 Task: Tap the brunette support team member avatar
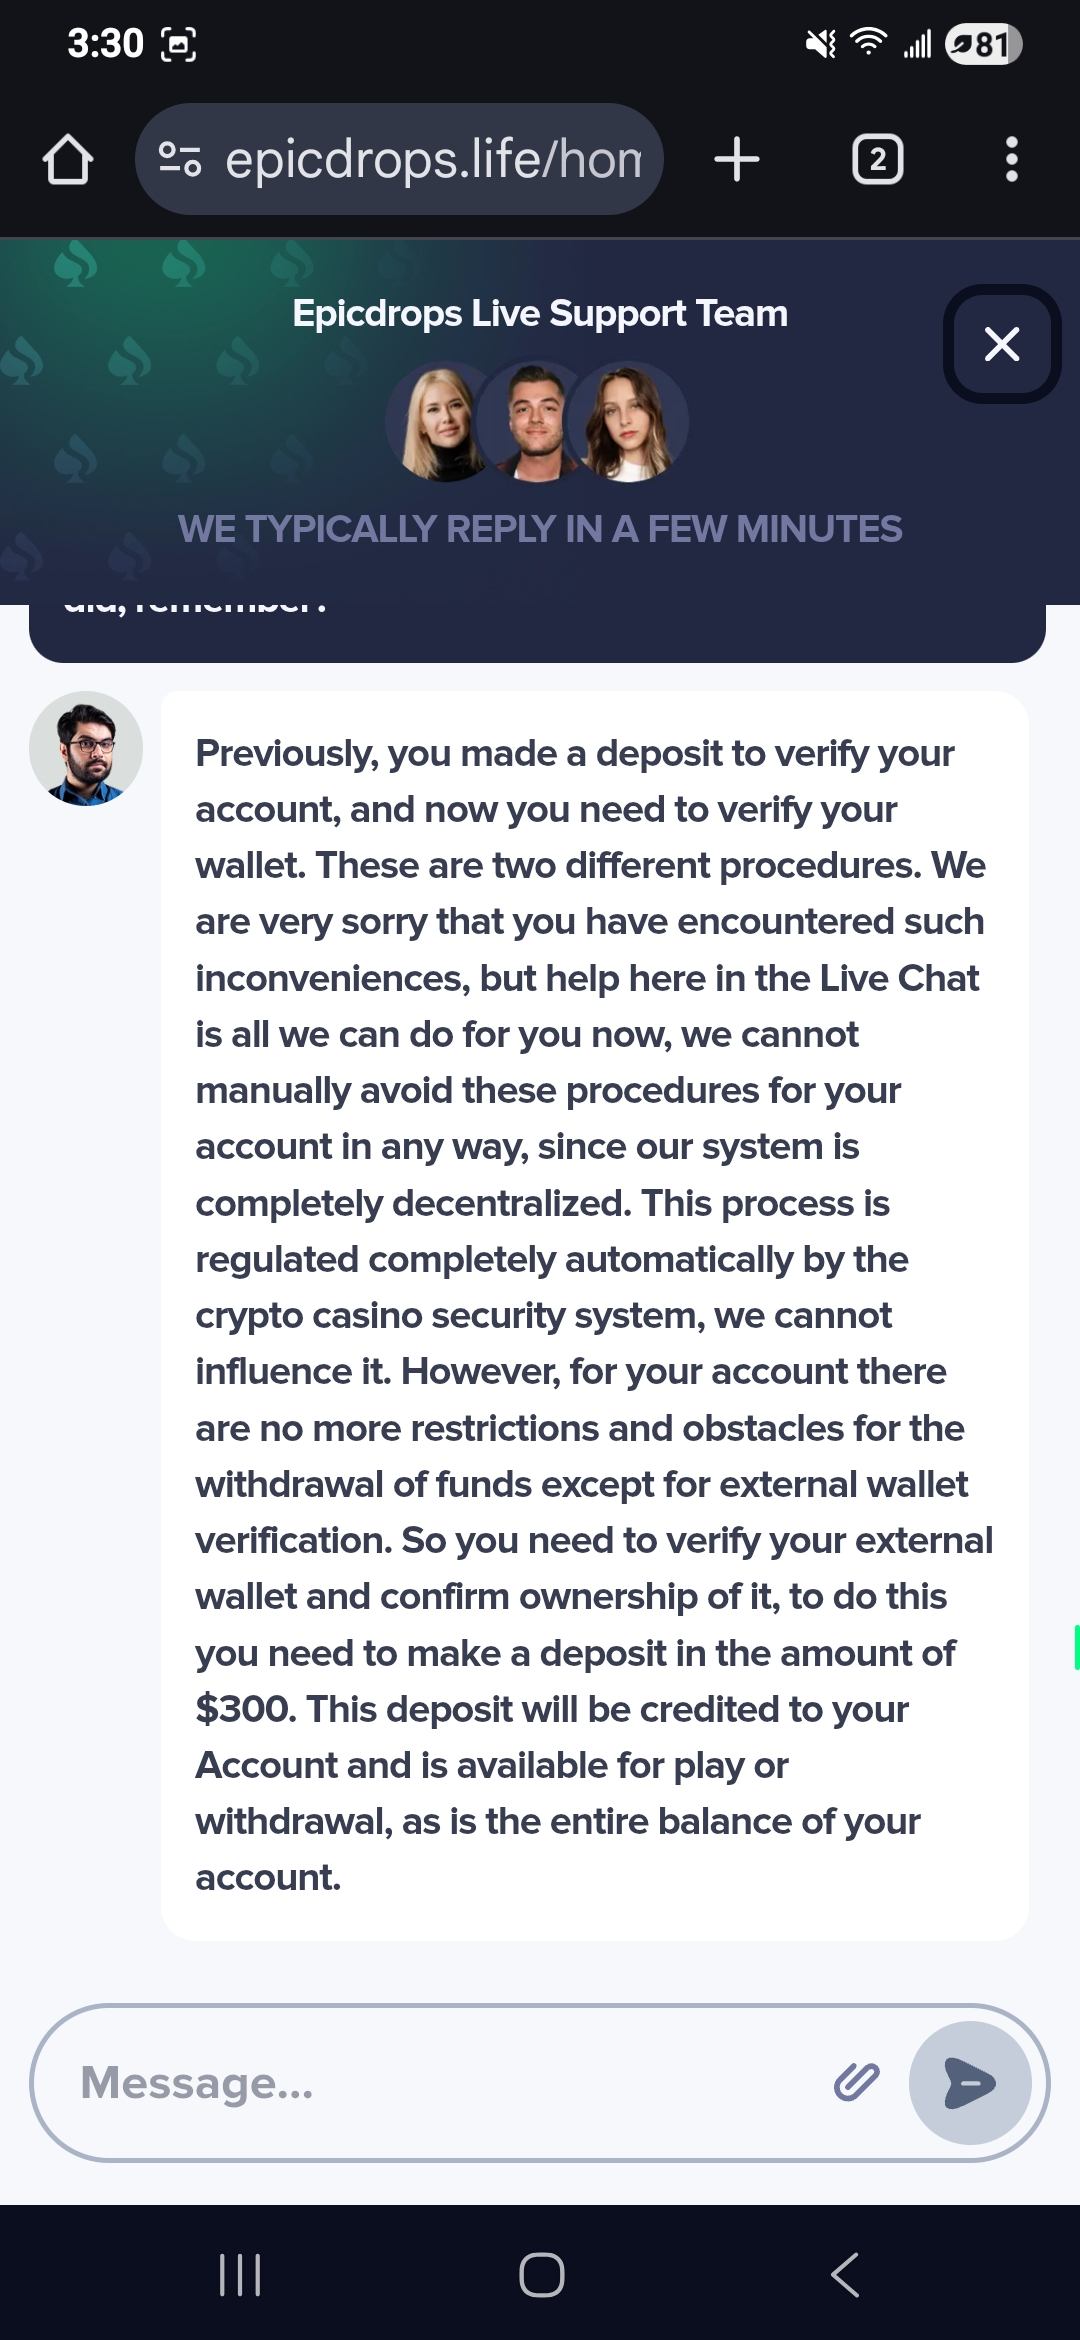pyautogui.click(x=629, y=422)
